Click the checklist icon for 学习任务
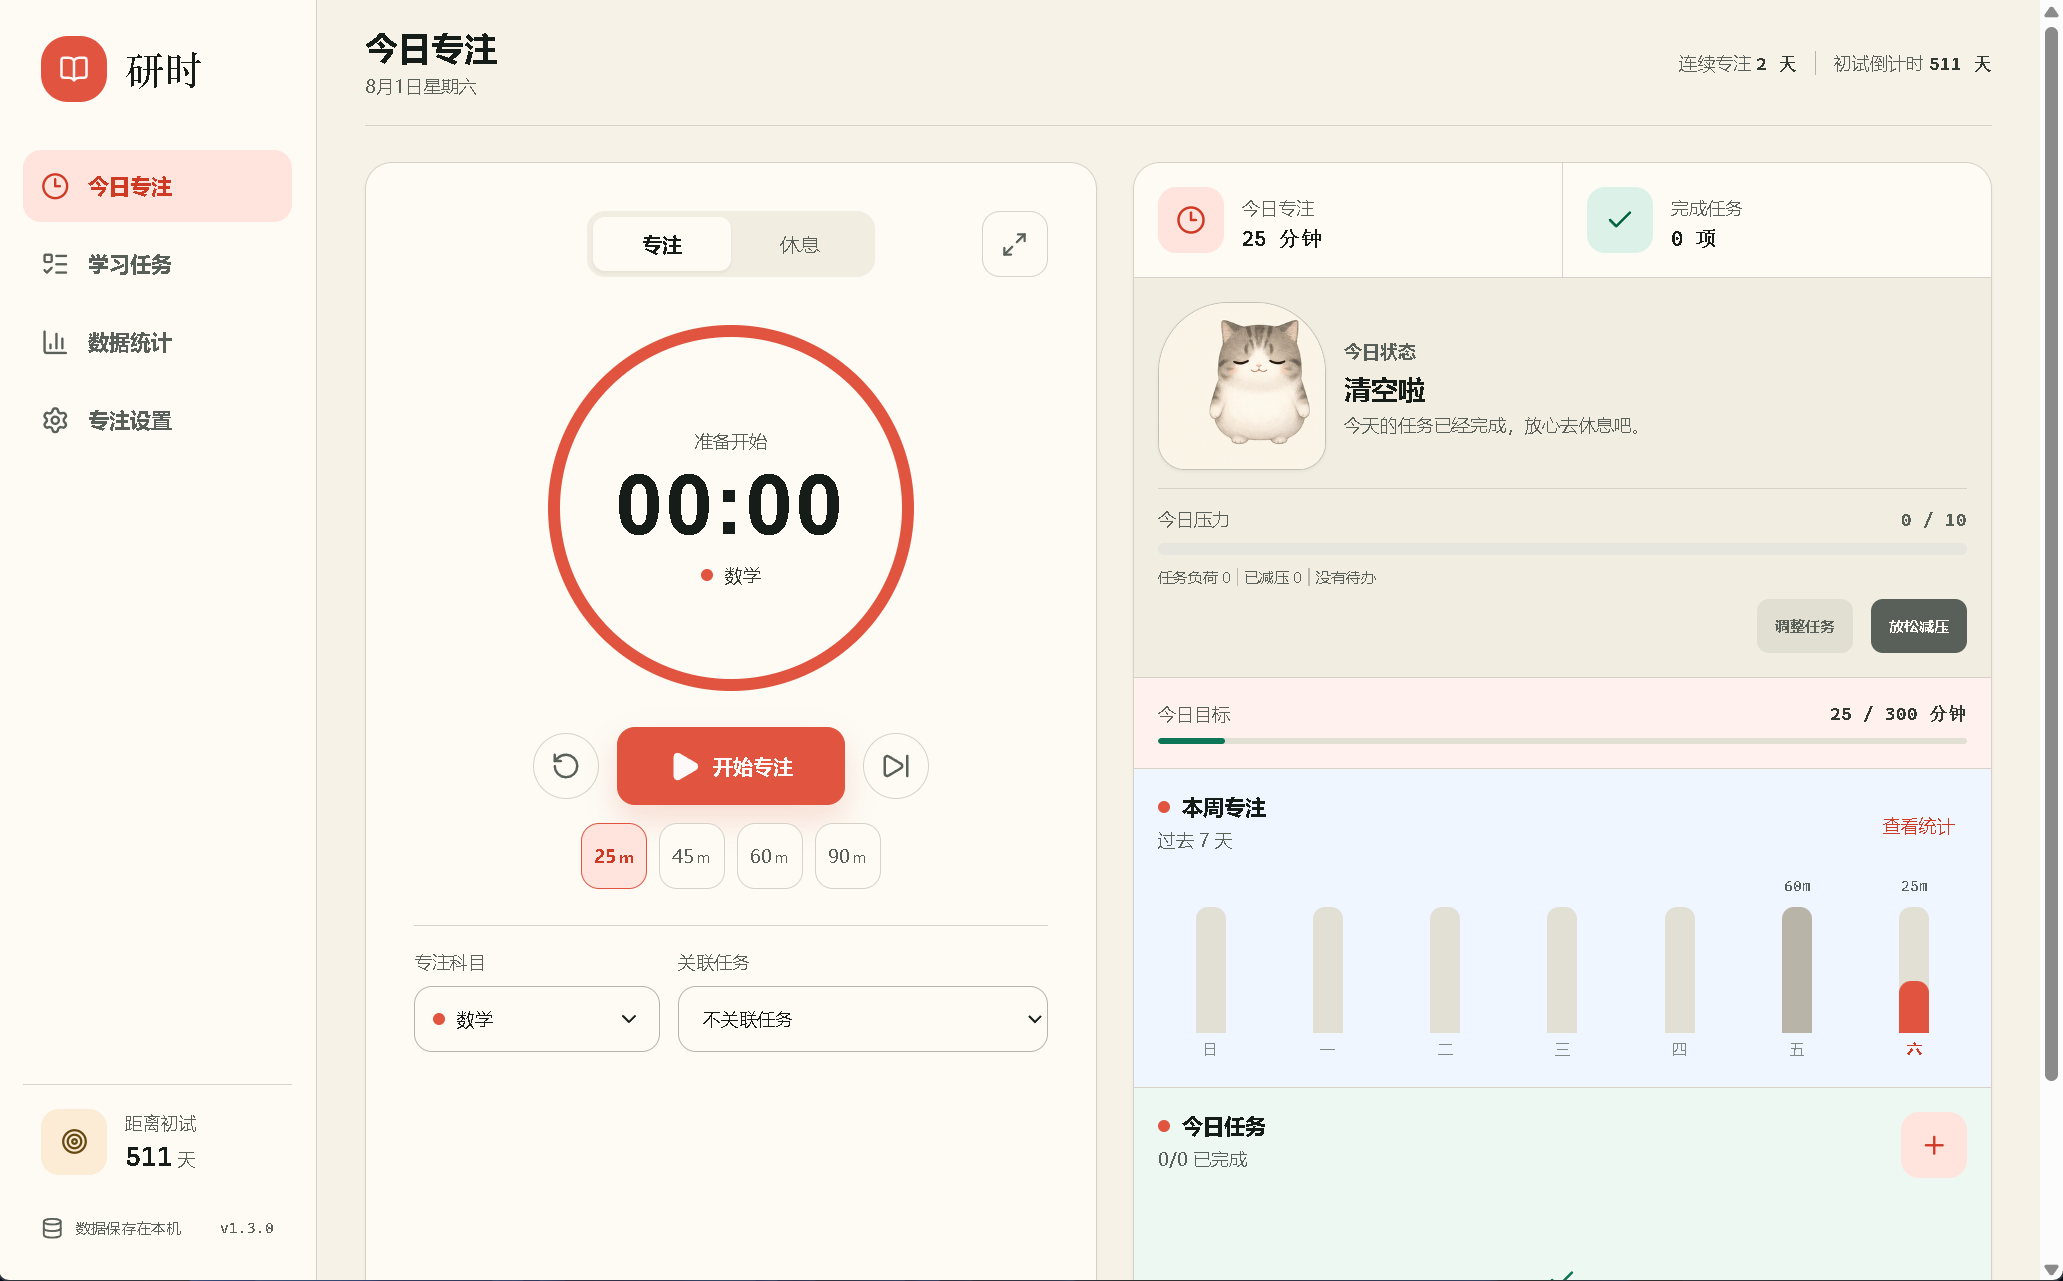 pyautogui.click(x=55, y=264)
